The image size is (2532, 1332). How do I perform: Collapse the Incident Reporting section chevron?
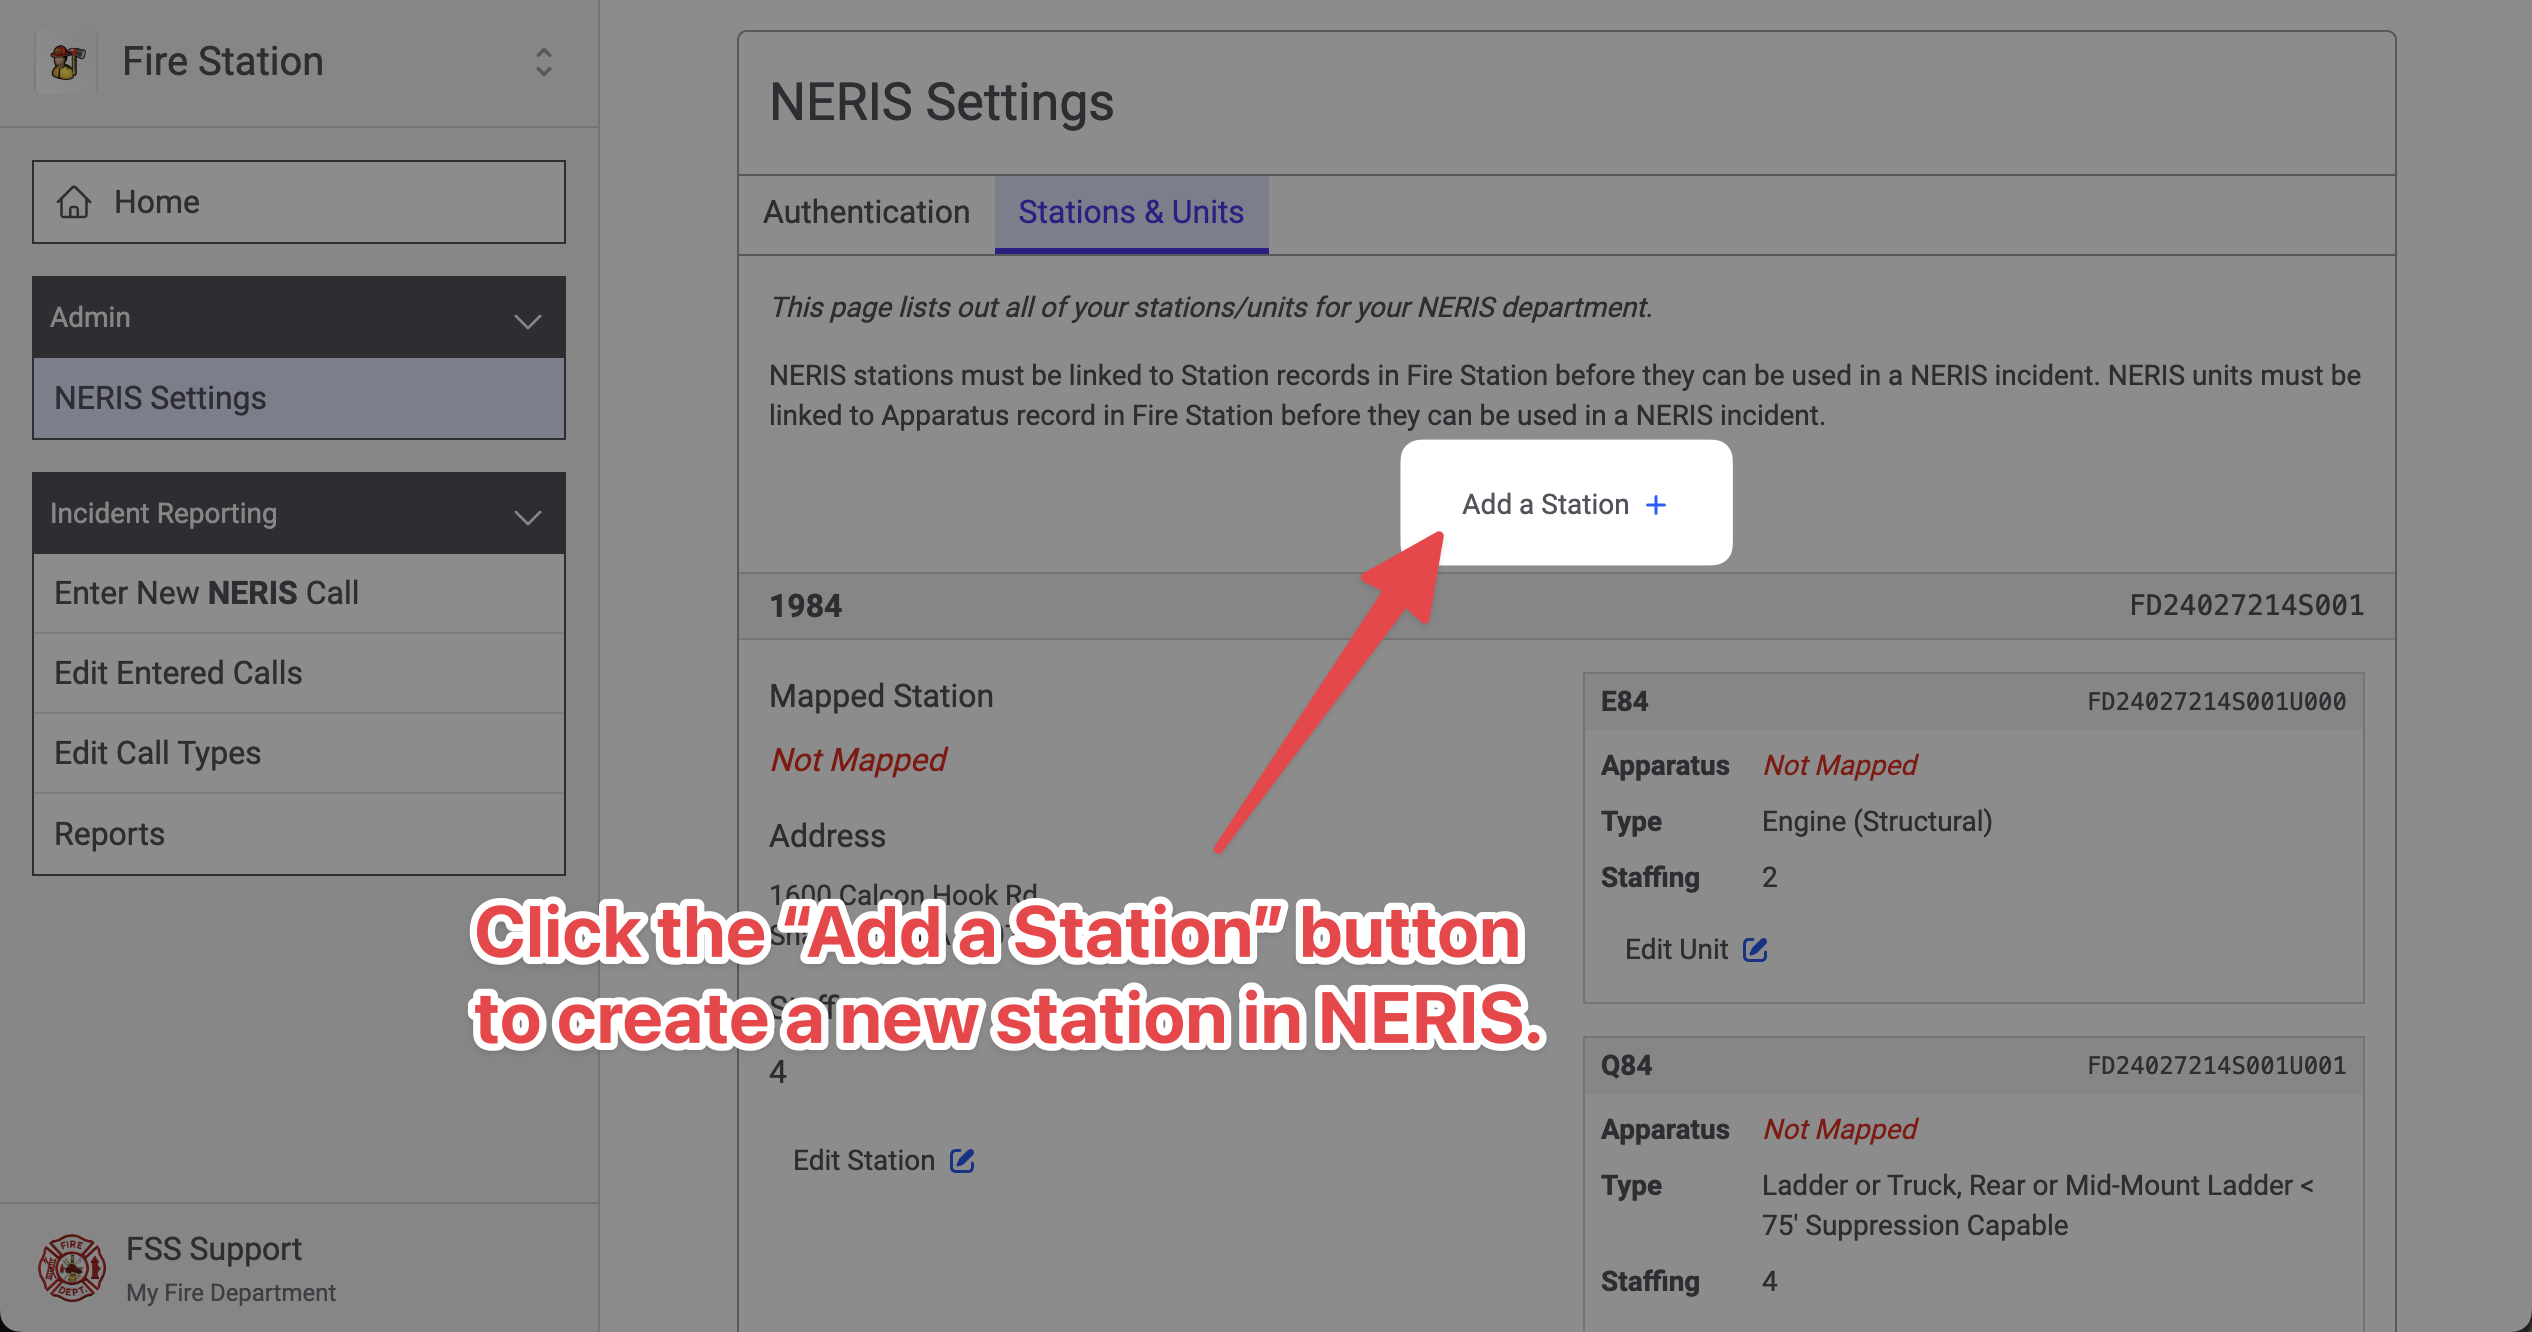[x=527, y=516]
